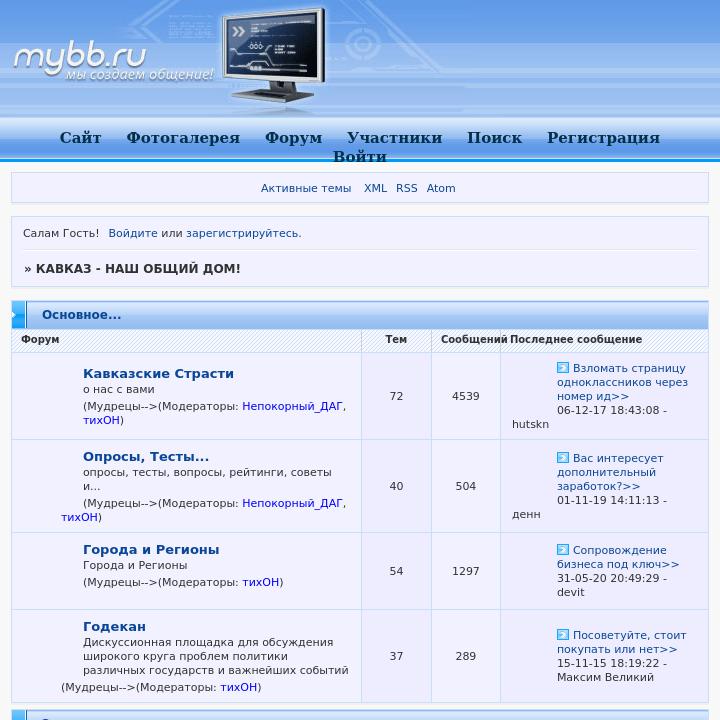Click topic count 40 for Опросы, Тесты
Screen dimensions: 720x720
[396, 486]
